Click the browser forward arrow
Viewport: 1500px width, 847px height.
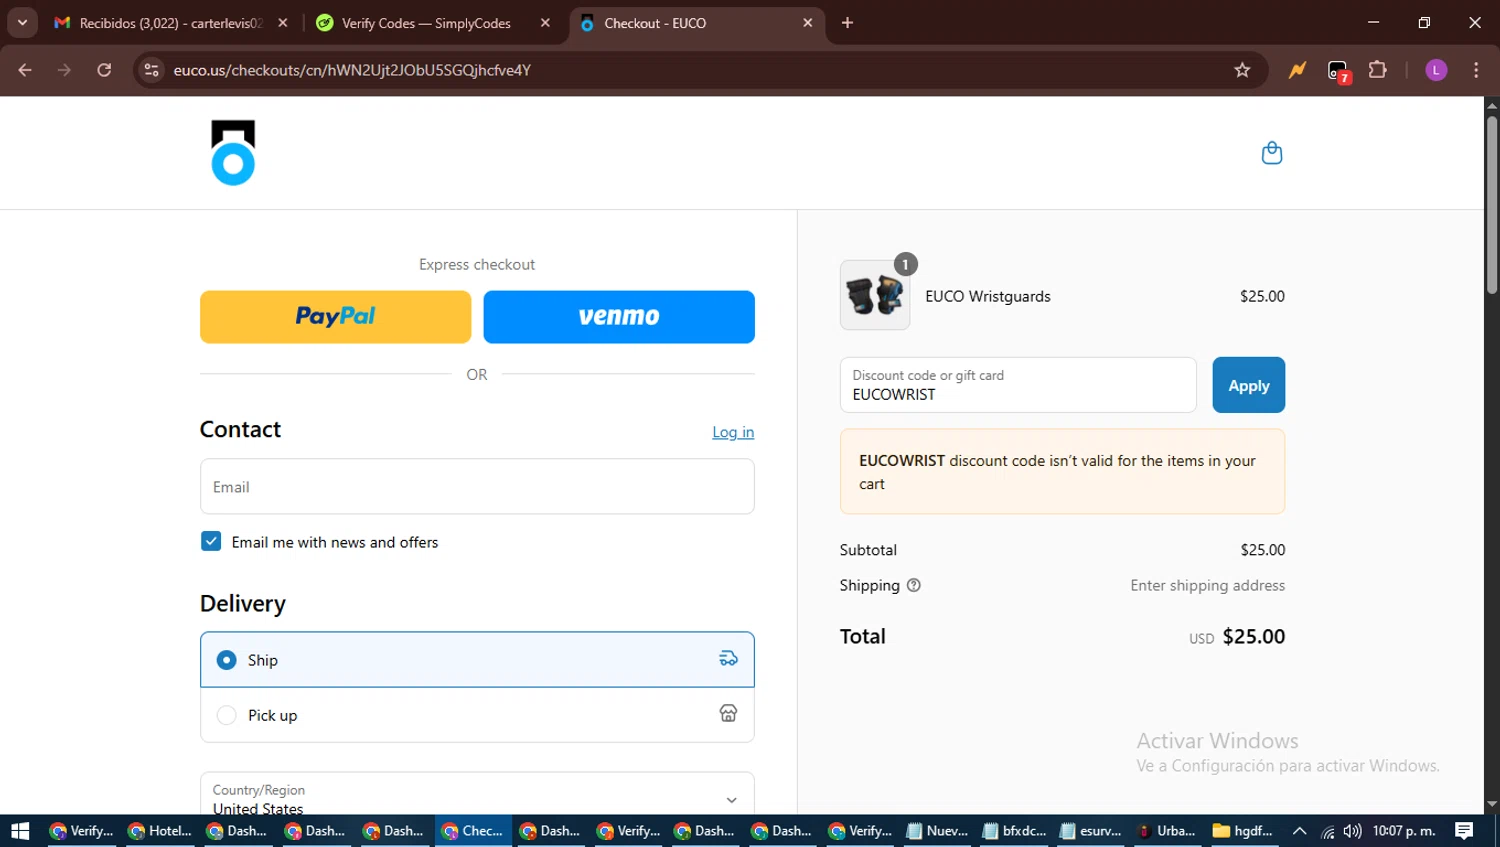pyautogui.click(x=64, y=70)
